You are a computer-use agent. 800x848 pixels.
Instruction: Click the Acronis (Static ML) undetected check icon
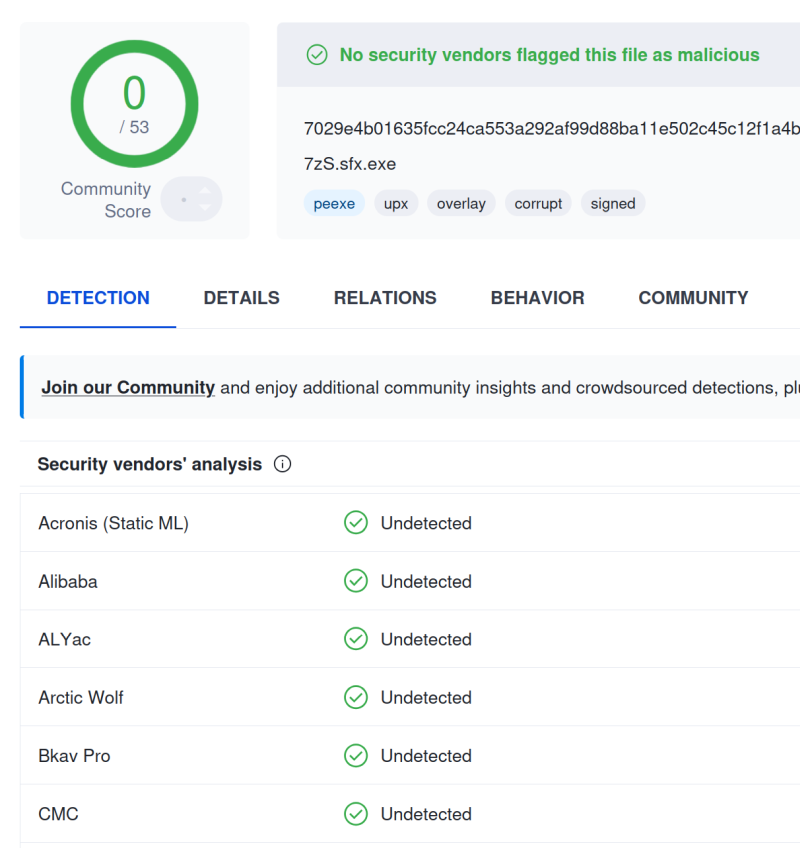click(x=356, y=522)
